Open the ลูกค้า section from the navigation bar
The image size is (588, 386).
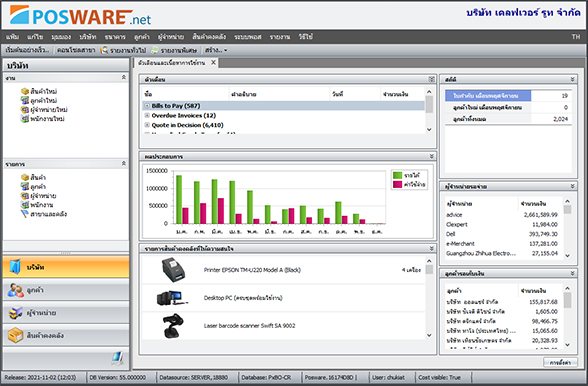point(66,290)
